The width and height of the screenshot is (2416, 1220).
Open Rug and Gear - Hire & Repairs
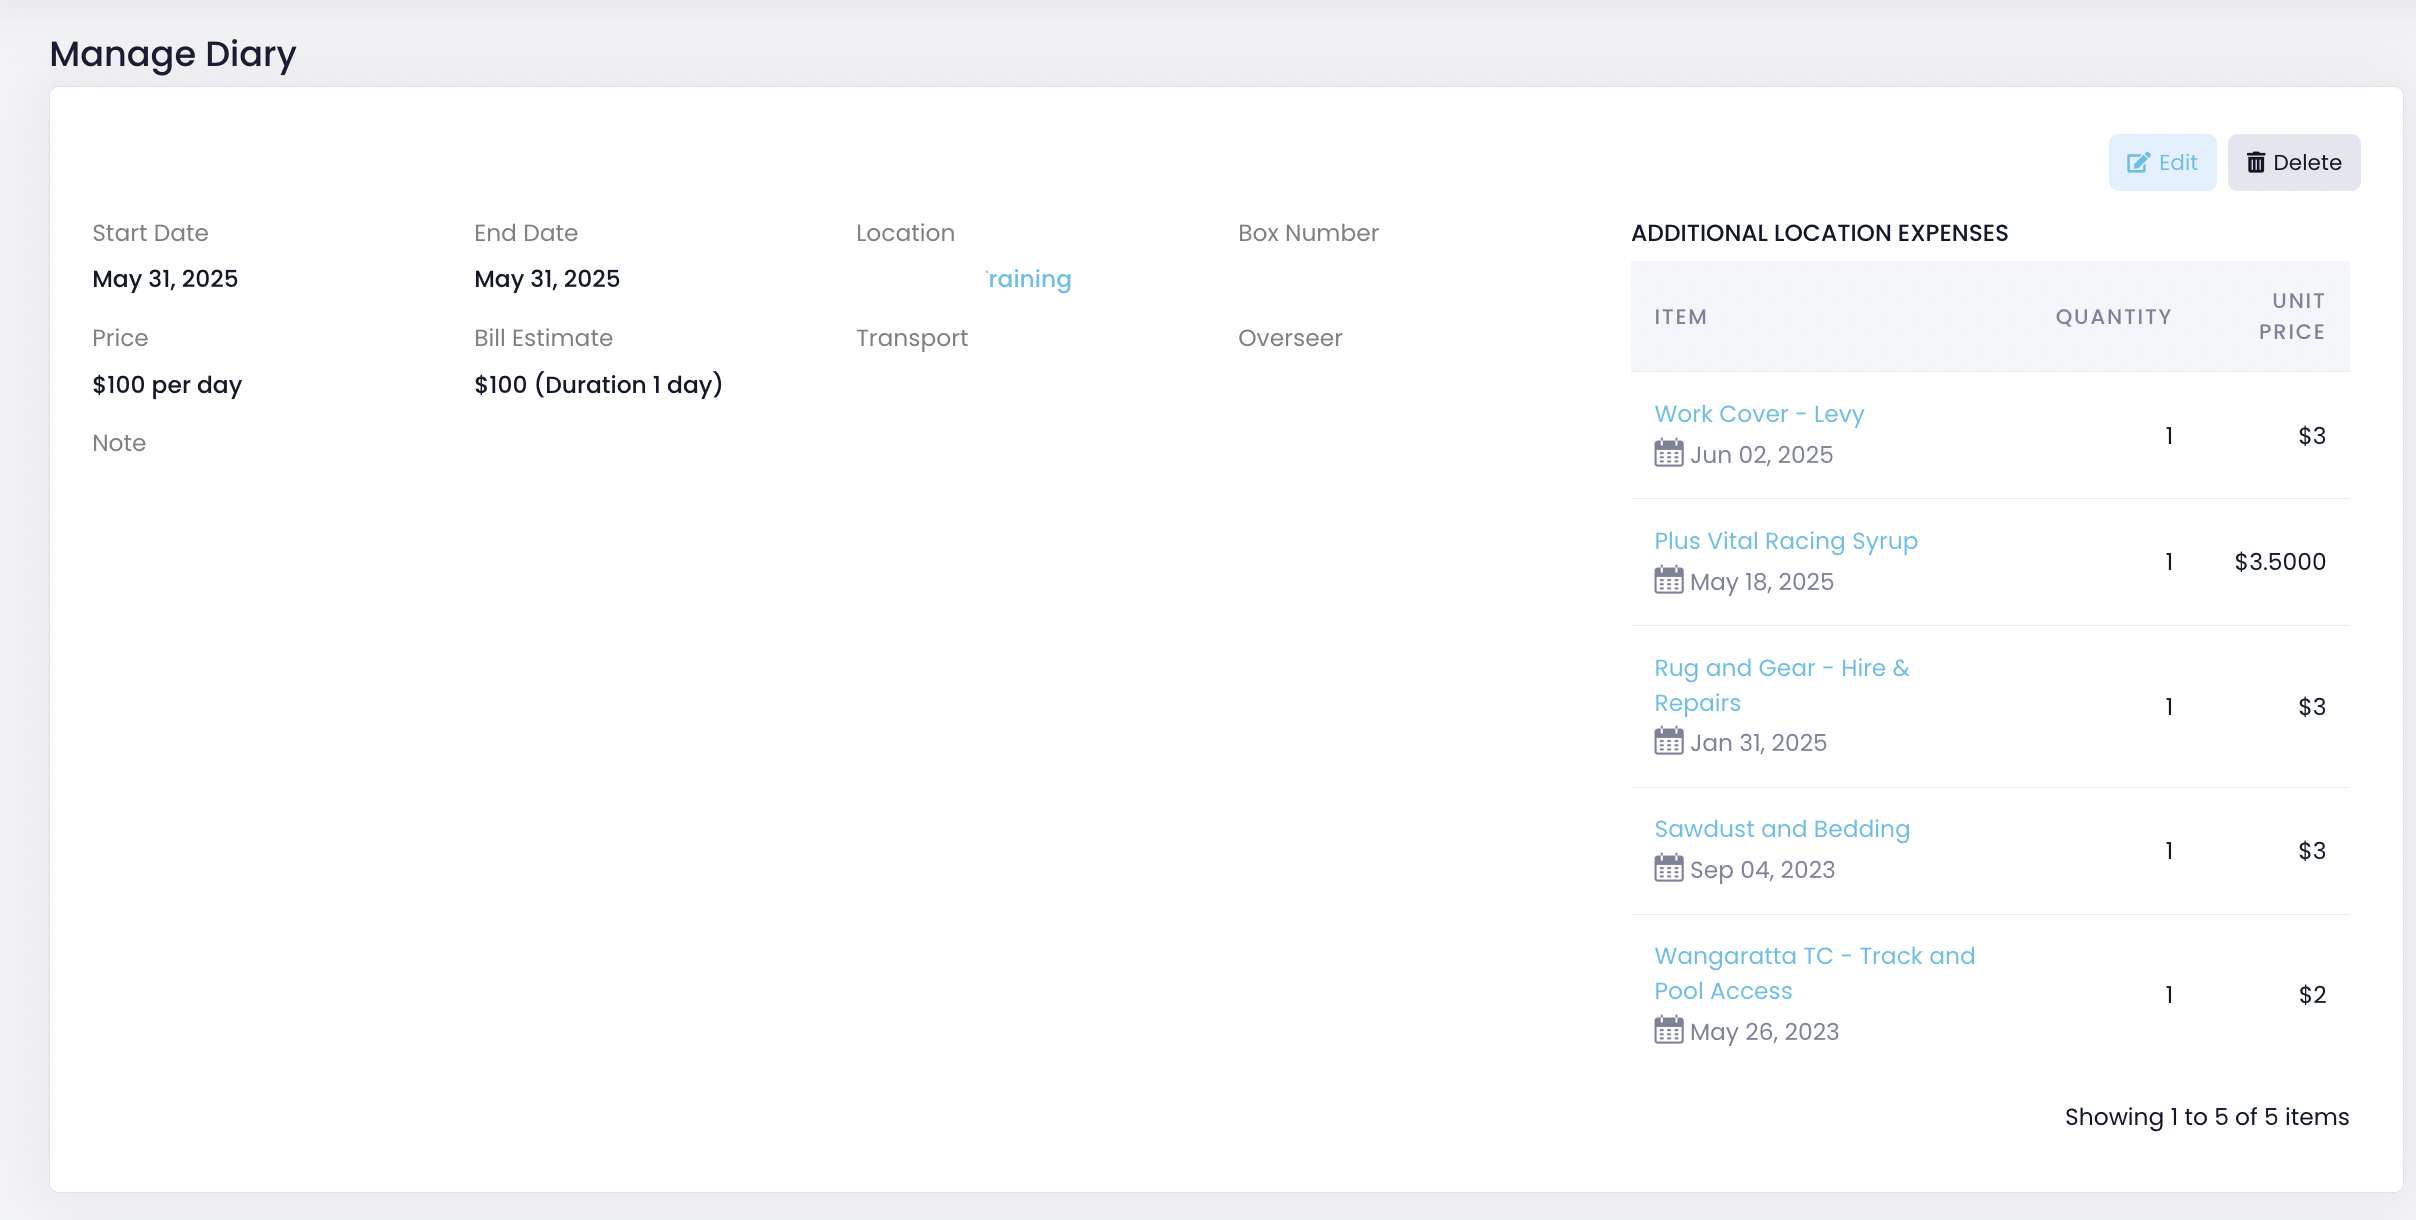pyautogui.click(x=1781, y=669)
